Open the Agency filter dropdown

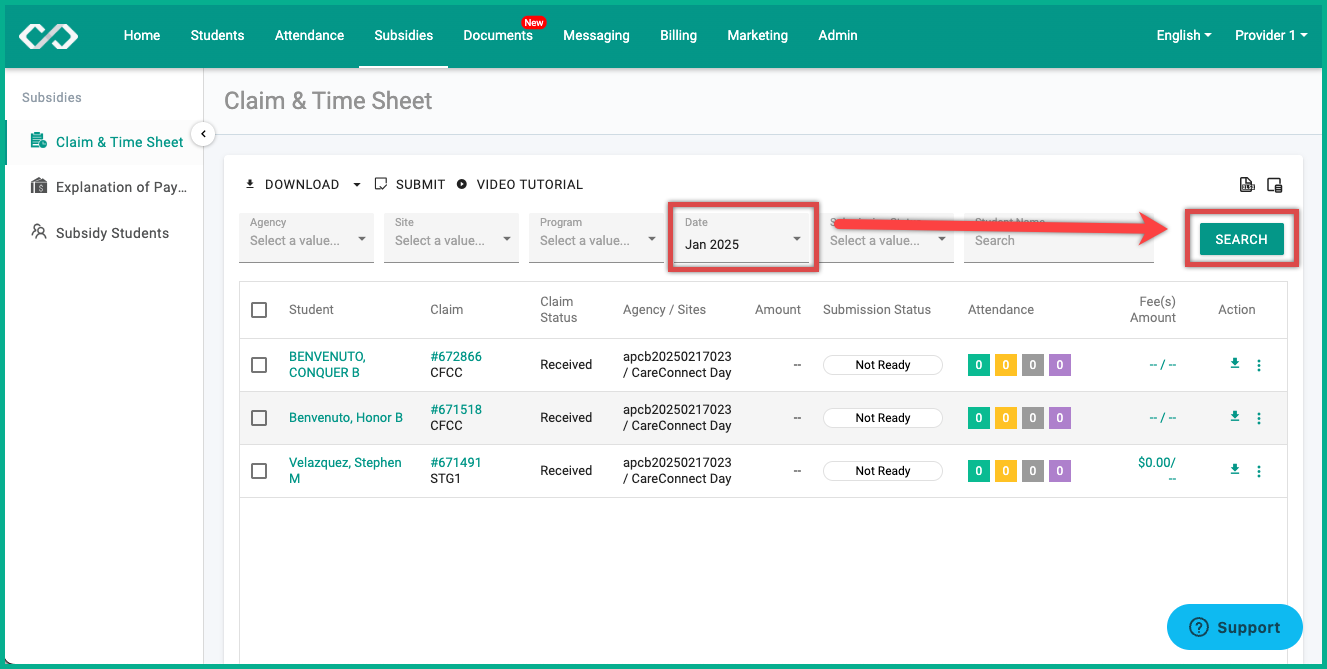tap(306, 238)
